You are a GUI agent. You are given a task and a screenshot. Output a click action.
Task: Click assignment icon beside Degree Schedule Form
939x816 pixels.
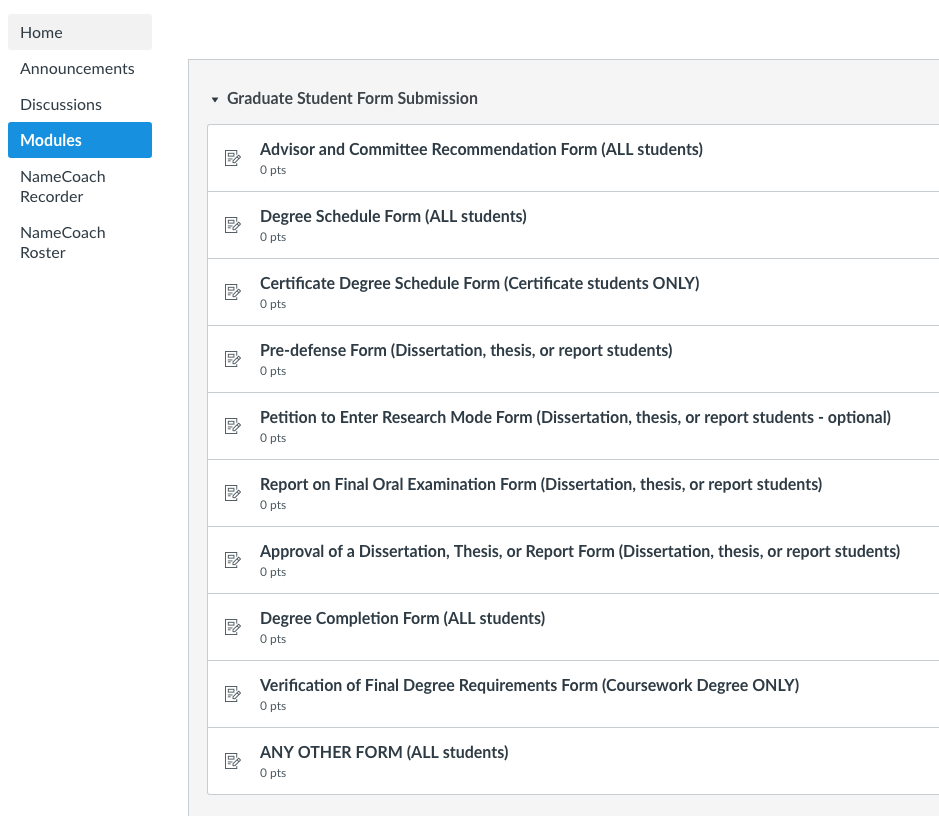click(x=232, y=225)
